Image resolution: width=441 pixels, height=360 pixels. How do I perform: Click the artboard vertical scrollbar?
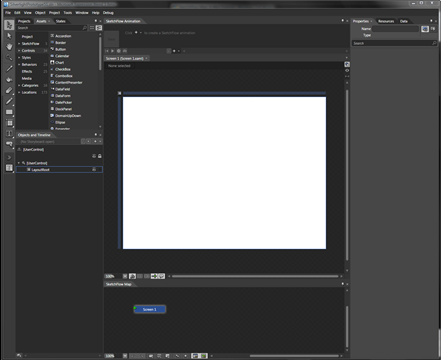point(347,175)
